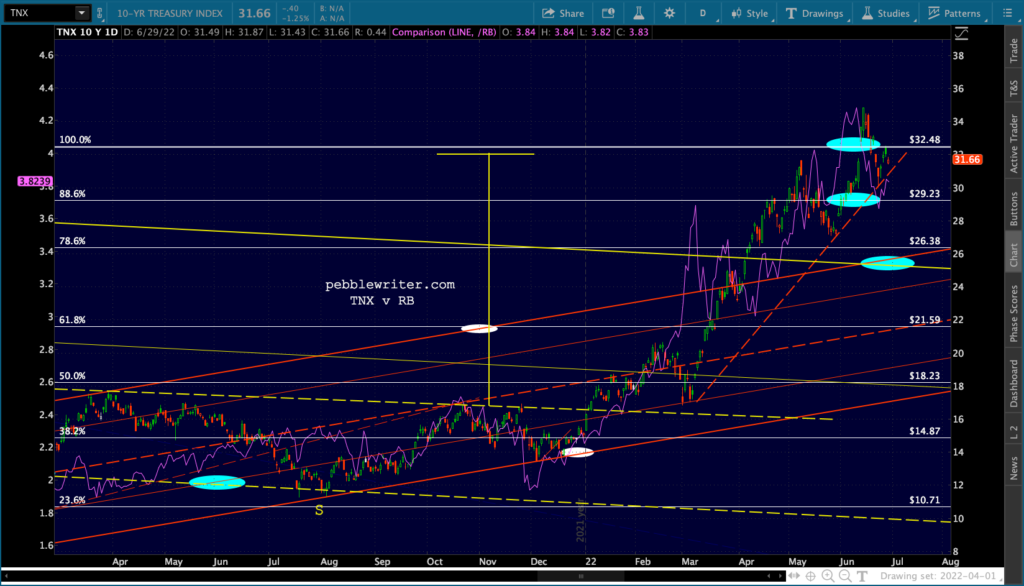The height and width of the screenshot is (586, 1024).
Task: Switch to the Active Trader sidebar tab
Action: point(1014,143)
